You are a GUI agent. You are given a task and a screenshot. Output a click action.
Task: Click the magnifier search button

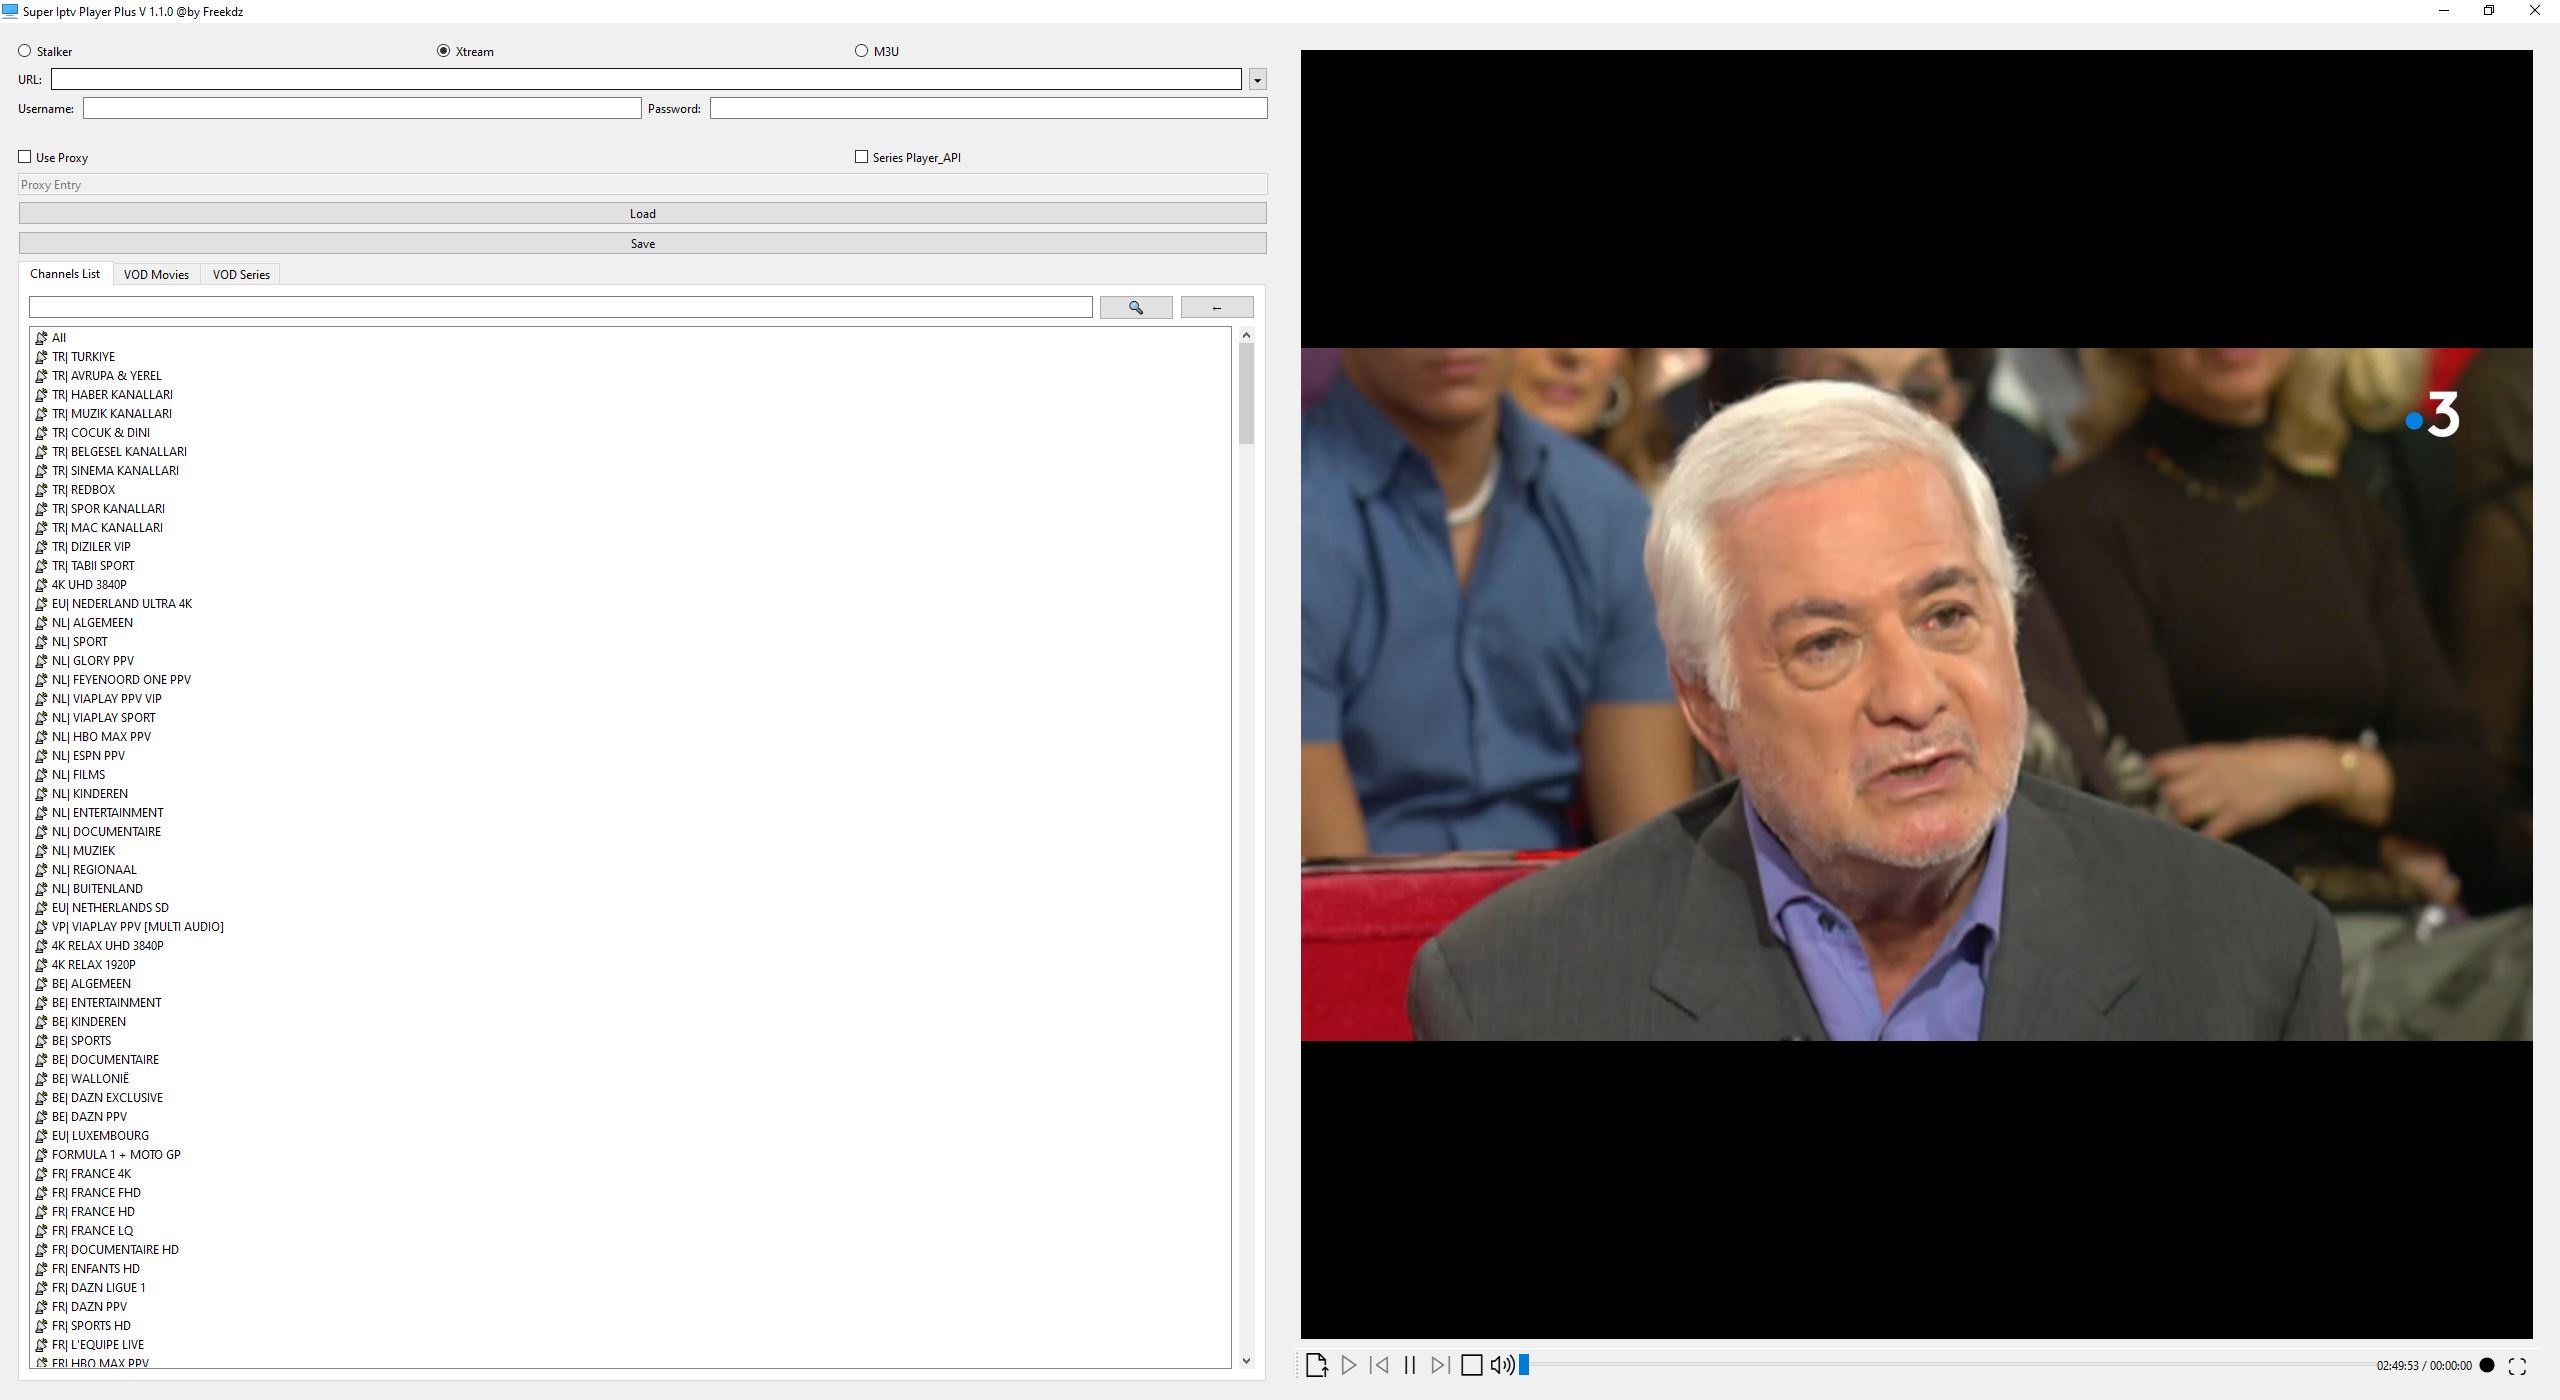(x=1136, y=308)
